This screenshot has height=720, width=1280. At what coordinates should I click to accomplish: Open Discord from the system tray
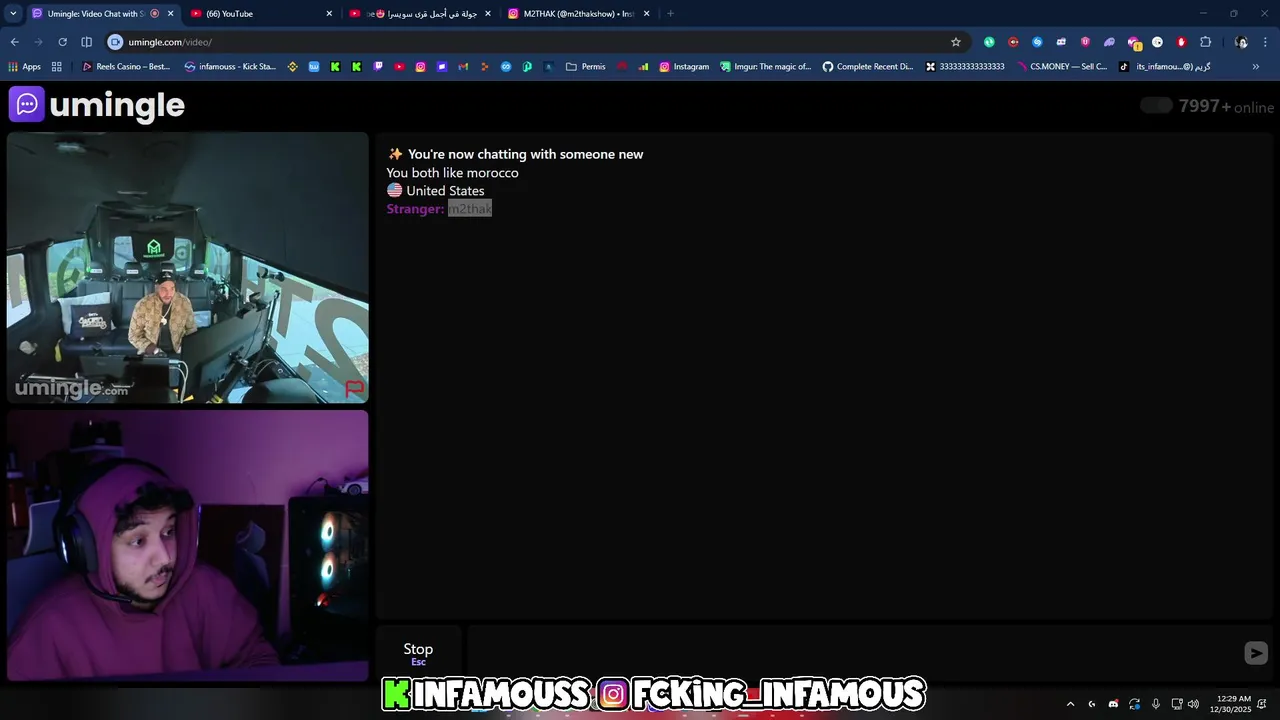coord(1113,704)
